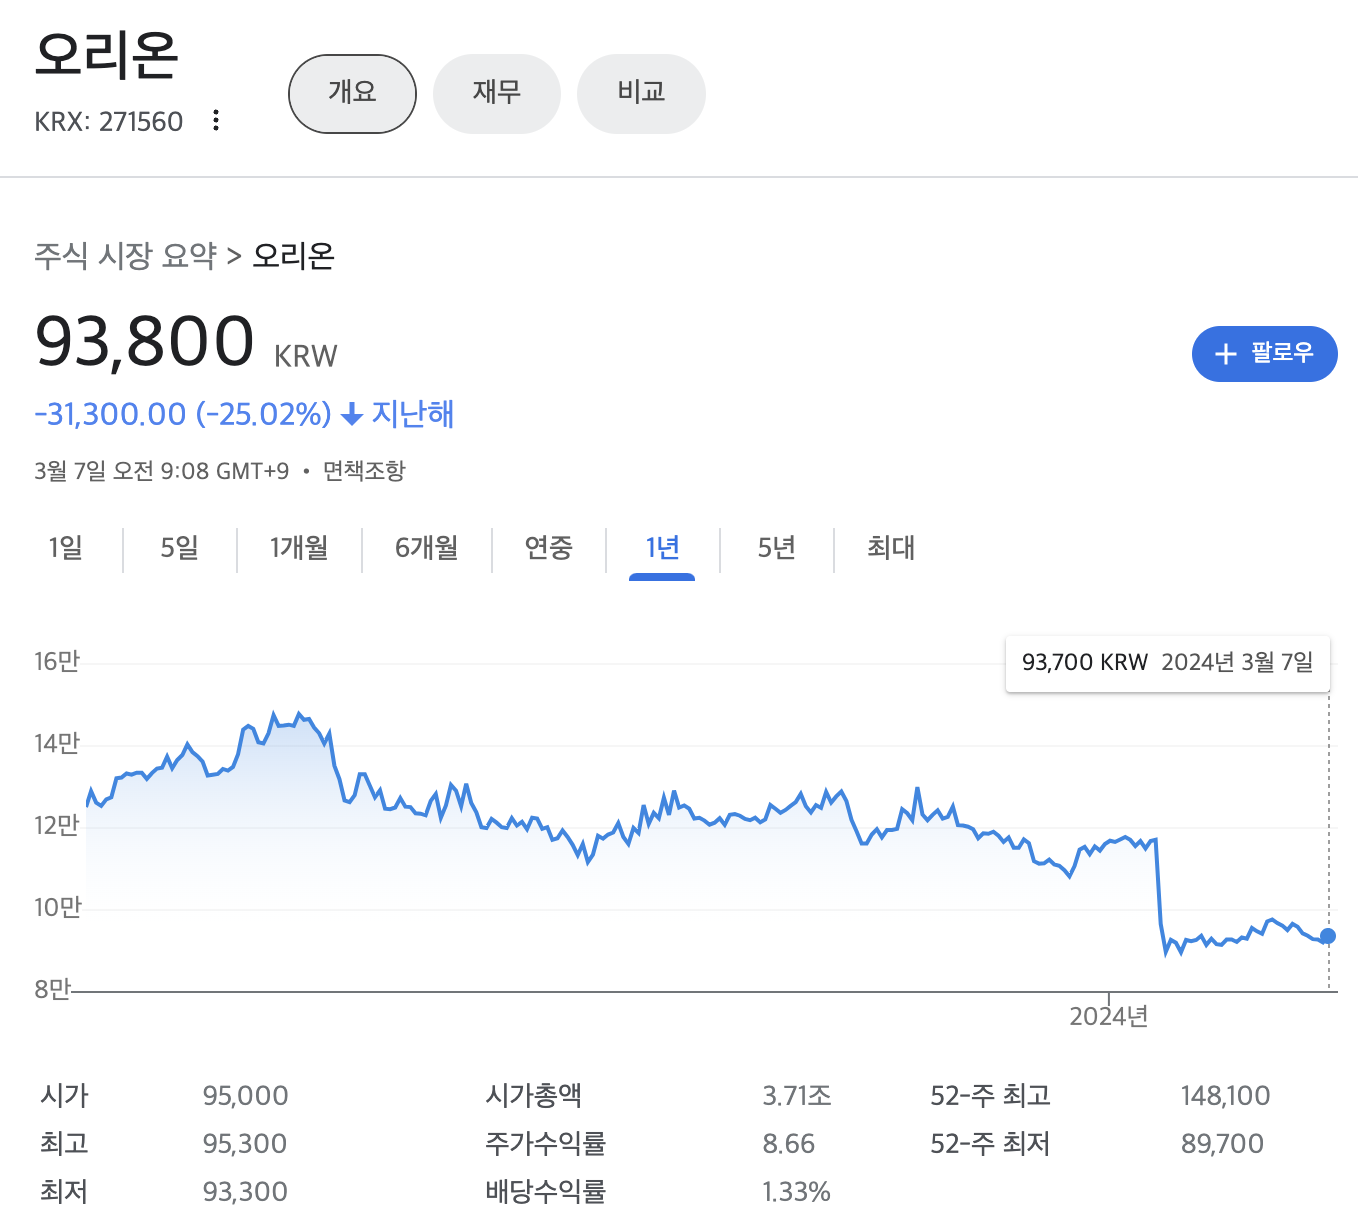
Task: Click the 2024년 axis marker
Action: 1108,1017
